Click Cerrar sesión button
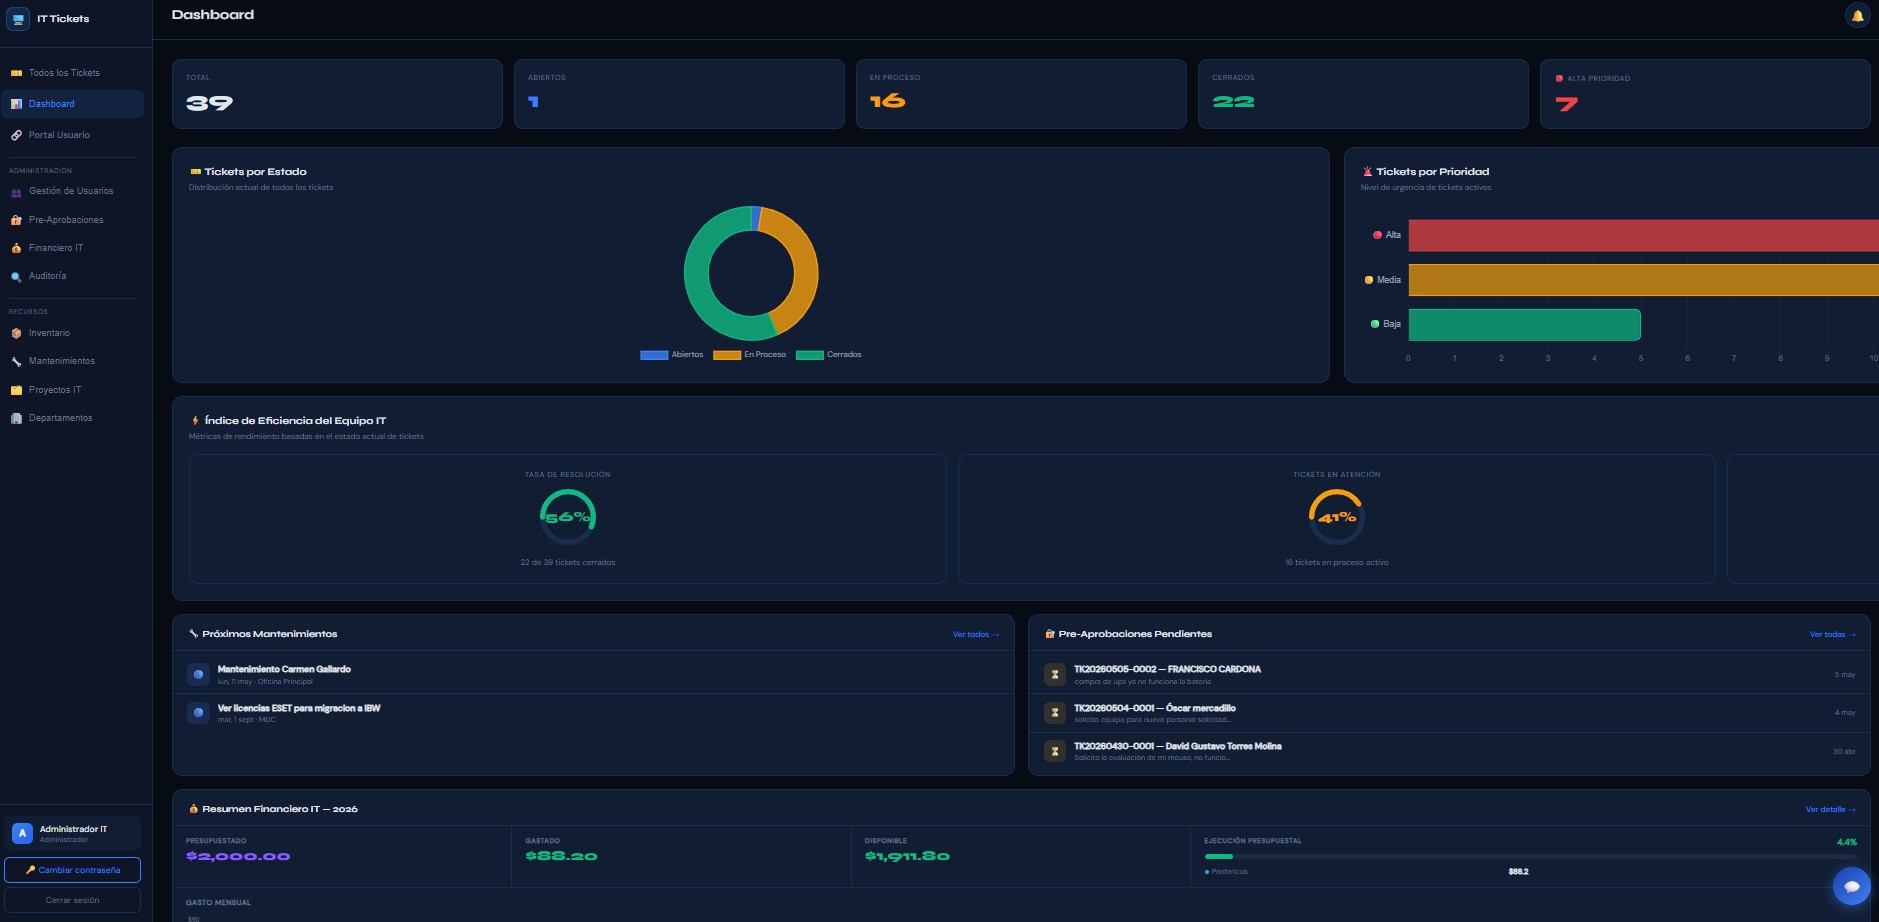This screenshot has height=922, width=1879. tap(72, 900)
